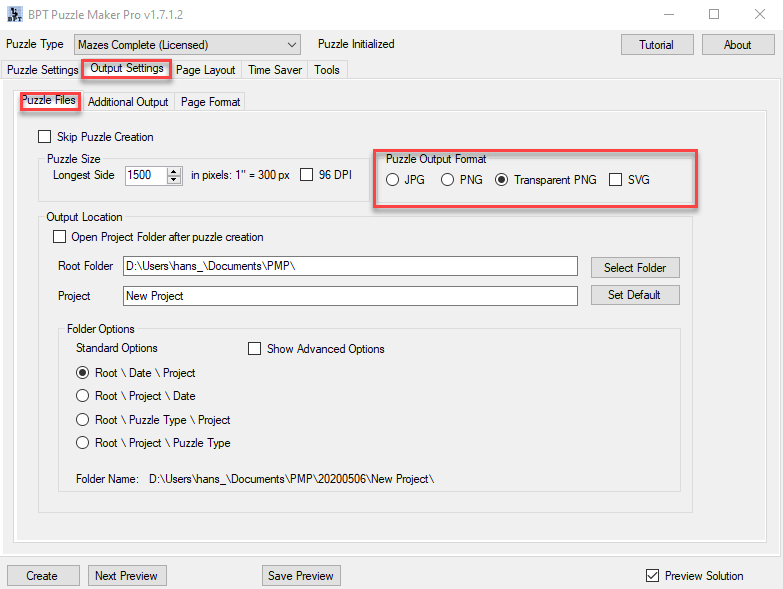This screenshot has height=589, width=783.
Task: Click the Project name field
Action: [350, 296]
